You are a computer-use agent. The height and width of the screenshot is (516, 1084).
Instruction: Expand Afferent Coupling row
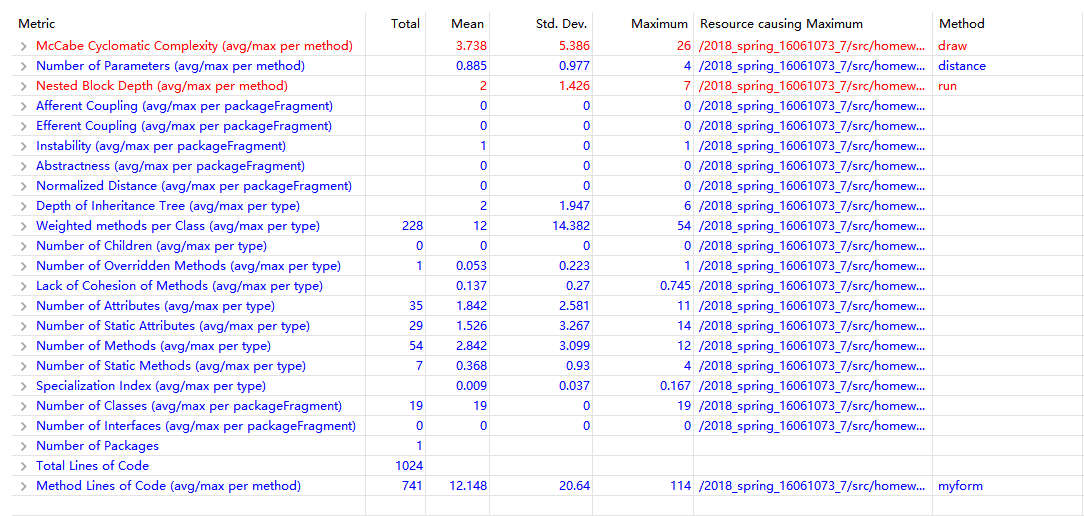(x=24, y=107)
